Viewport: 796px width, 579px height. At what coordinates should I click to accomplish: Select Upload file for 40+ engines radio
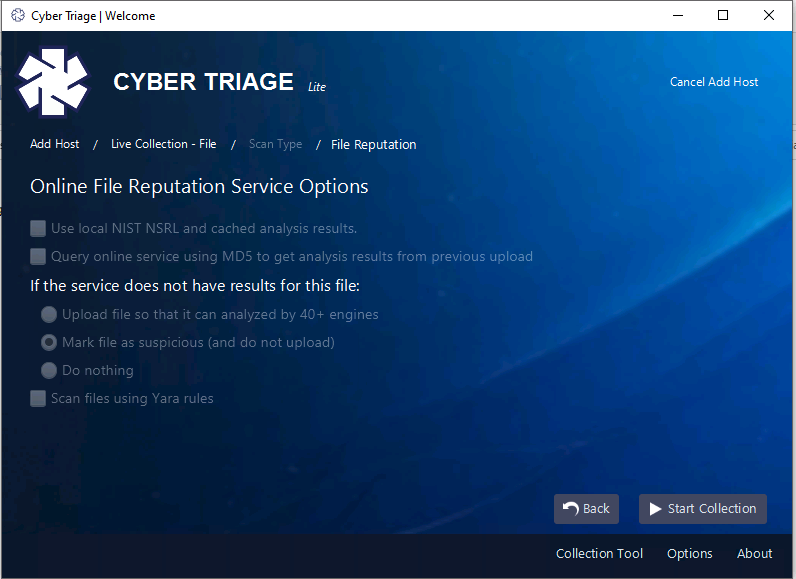[x=49, y=315]
